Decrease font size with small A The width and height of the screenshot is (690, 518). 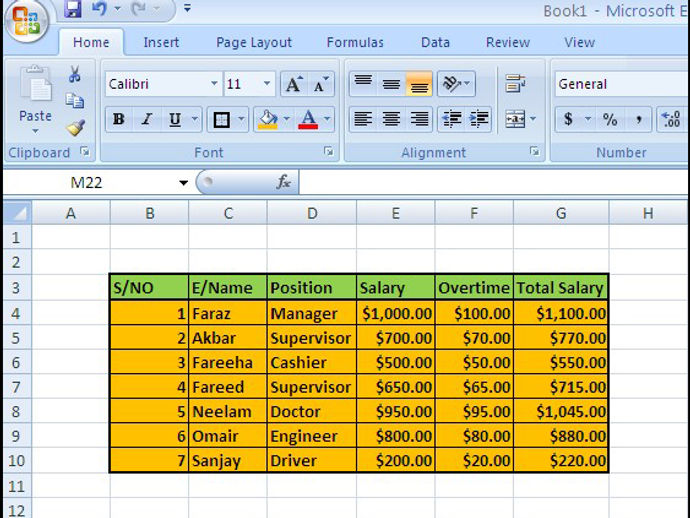point(321,84)
